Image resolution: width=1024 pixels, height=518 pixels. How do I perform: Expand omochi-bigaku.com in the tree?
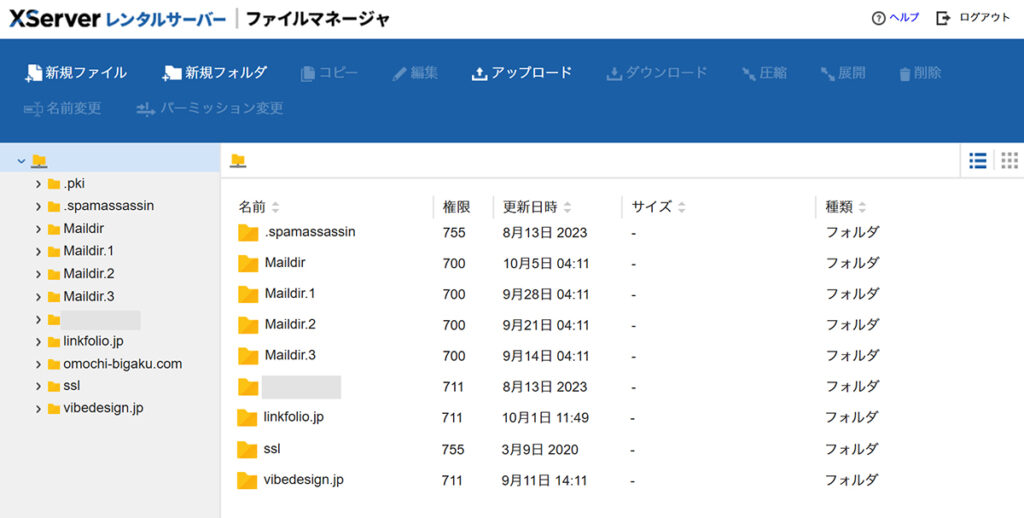coord(38,364)
